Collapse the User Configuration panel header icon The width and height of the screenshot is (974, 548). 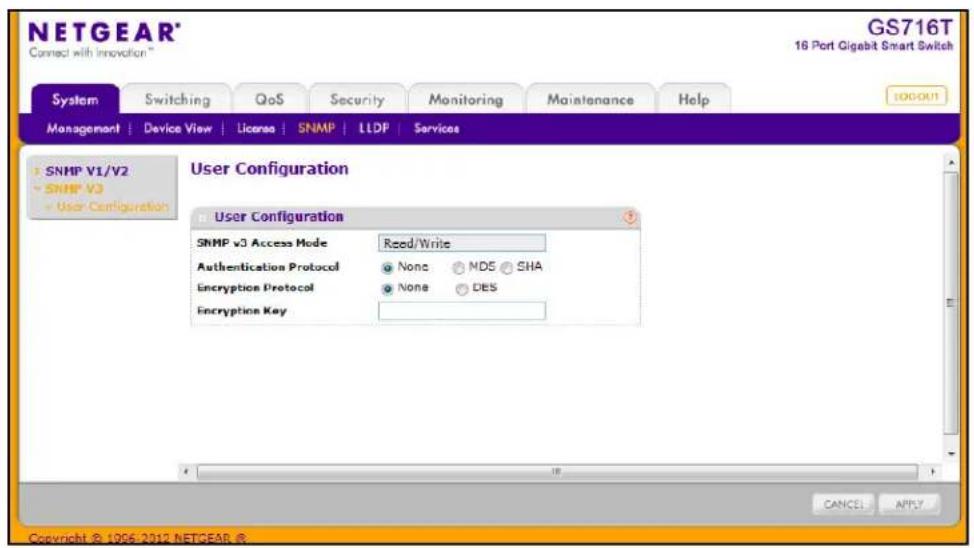pyautogui.click(x=201, y=217)
